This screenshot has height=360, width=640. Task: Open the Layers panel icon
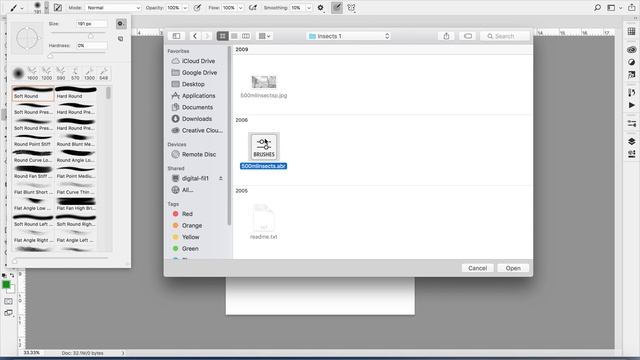[631, 141]
